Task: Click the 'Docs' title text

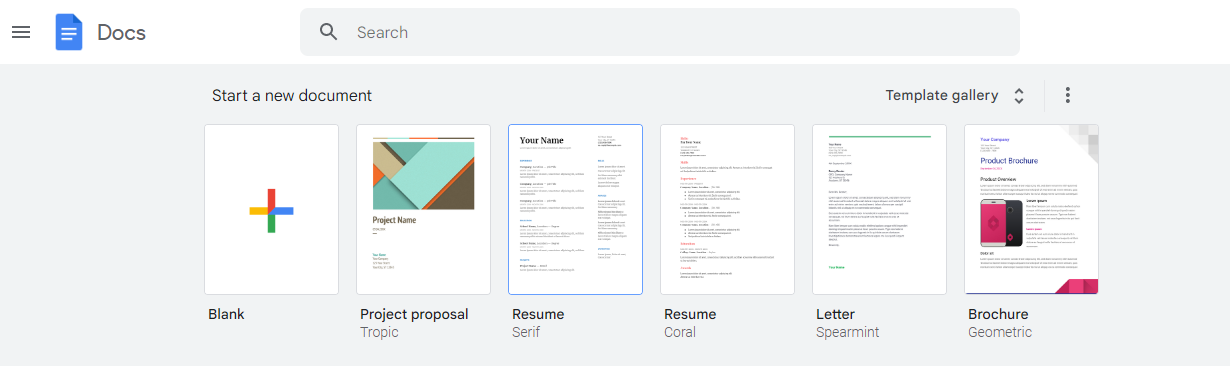Action: point(121,32)
